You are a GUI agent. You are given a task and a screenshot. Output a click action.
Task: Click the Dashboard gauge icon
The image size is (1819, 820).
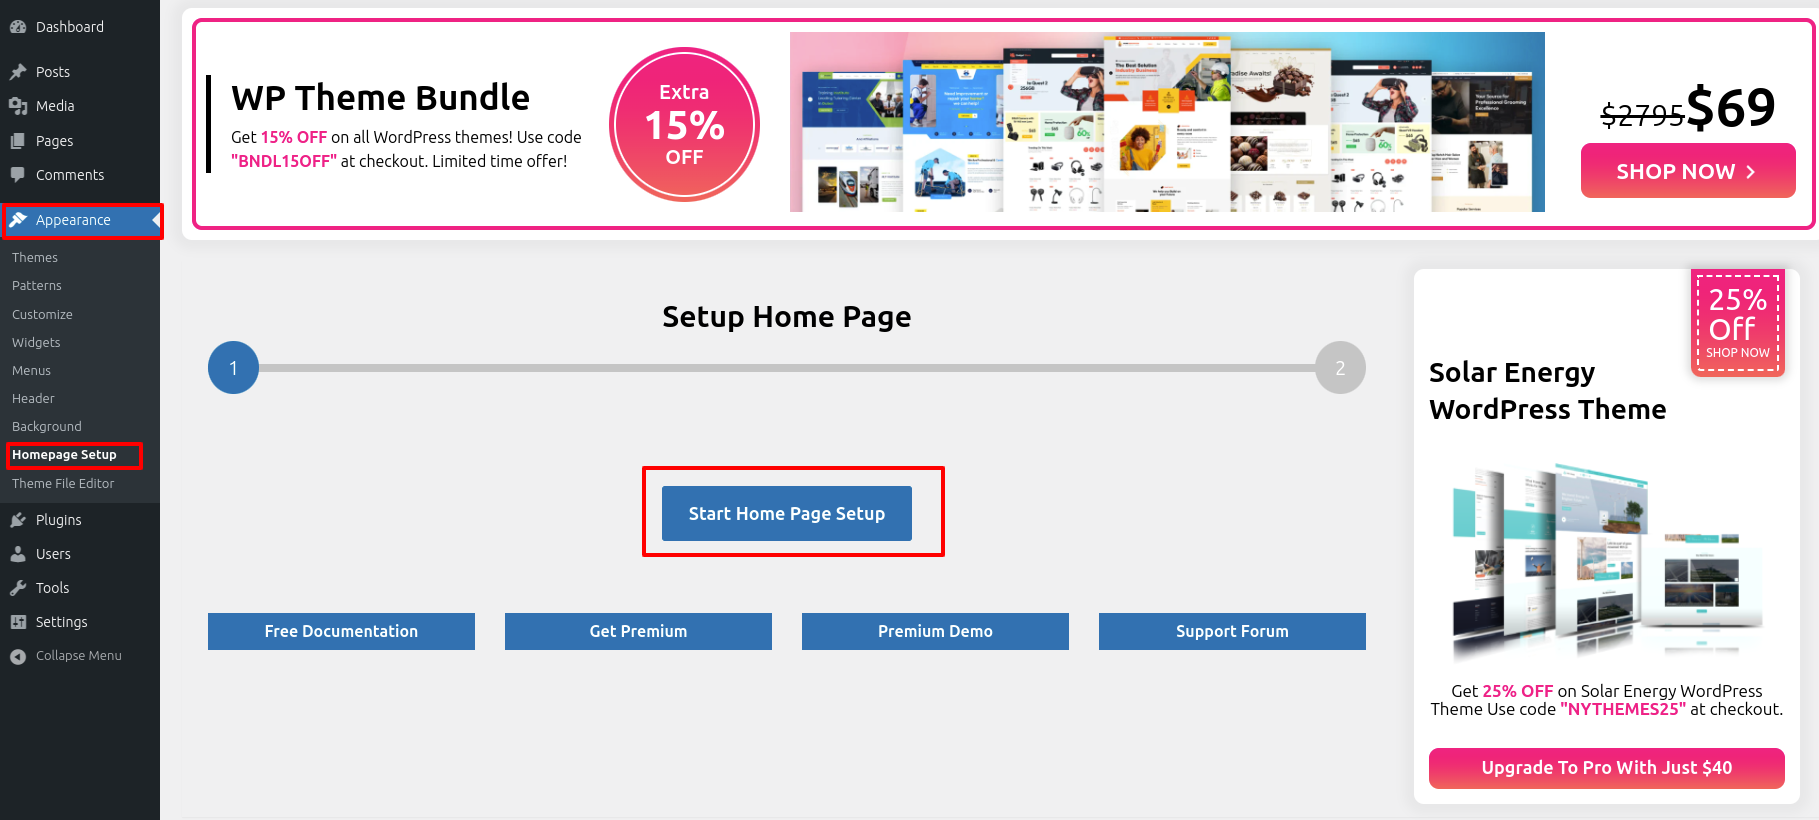click(x=18, y=27)
